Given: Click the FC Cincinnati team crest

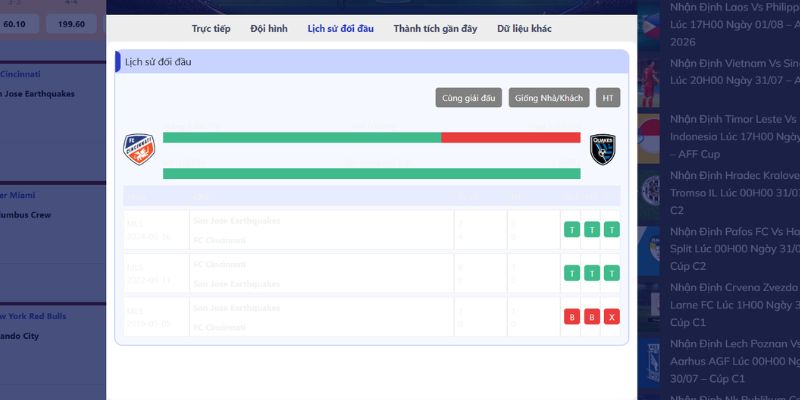Looking at the screenshot, I should click(x=139, y=149).
